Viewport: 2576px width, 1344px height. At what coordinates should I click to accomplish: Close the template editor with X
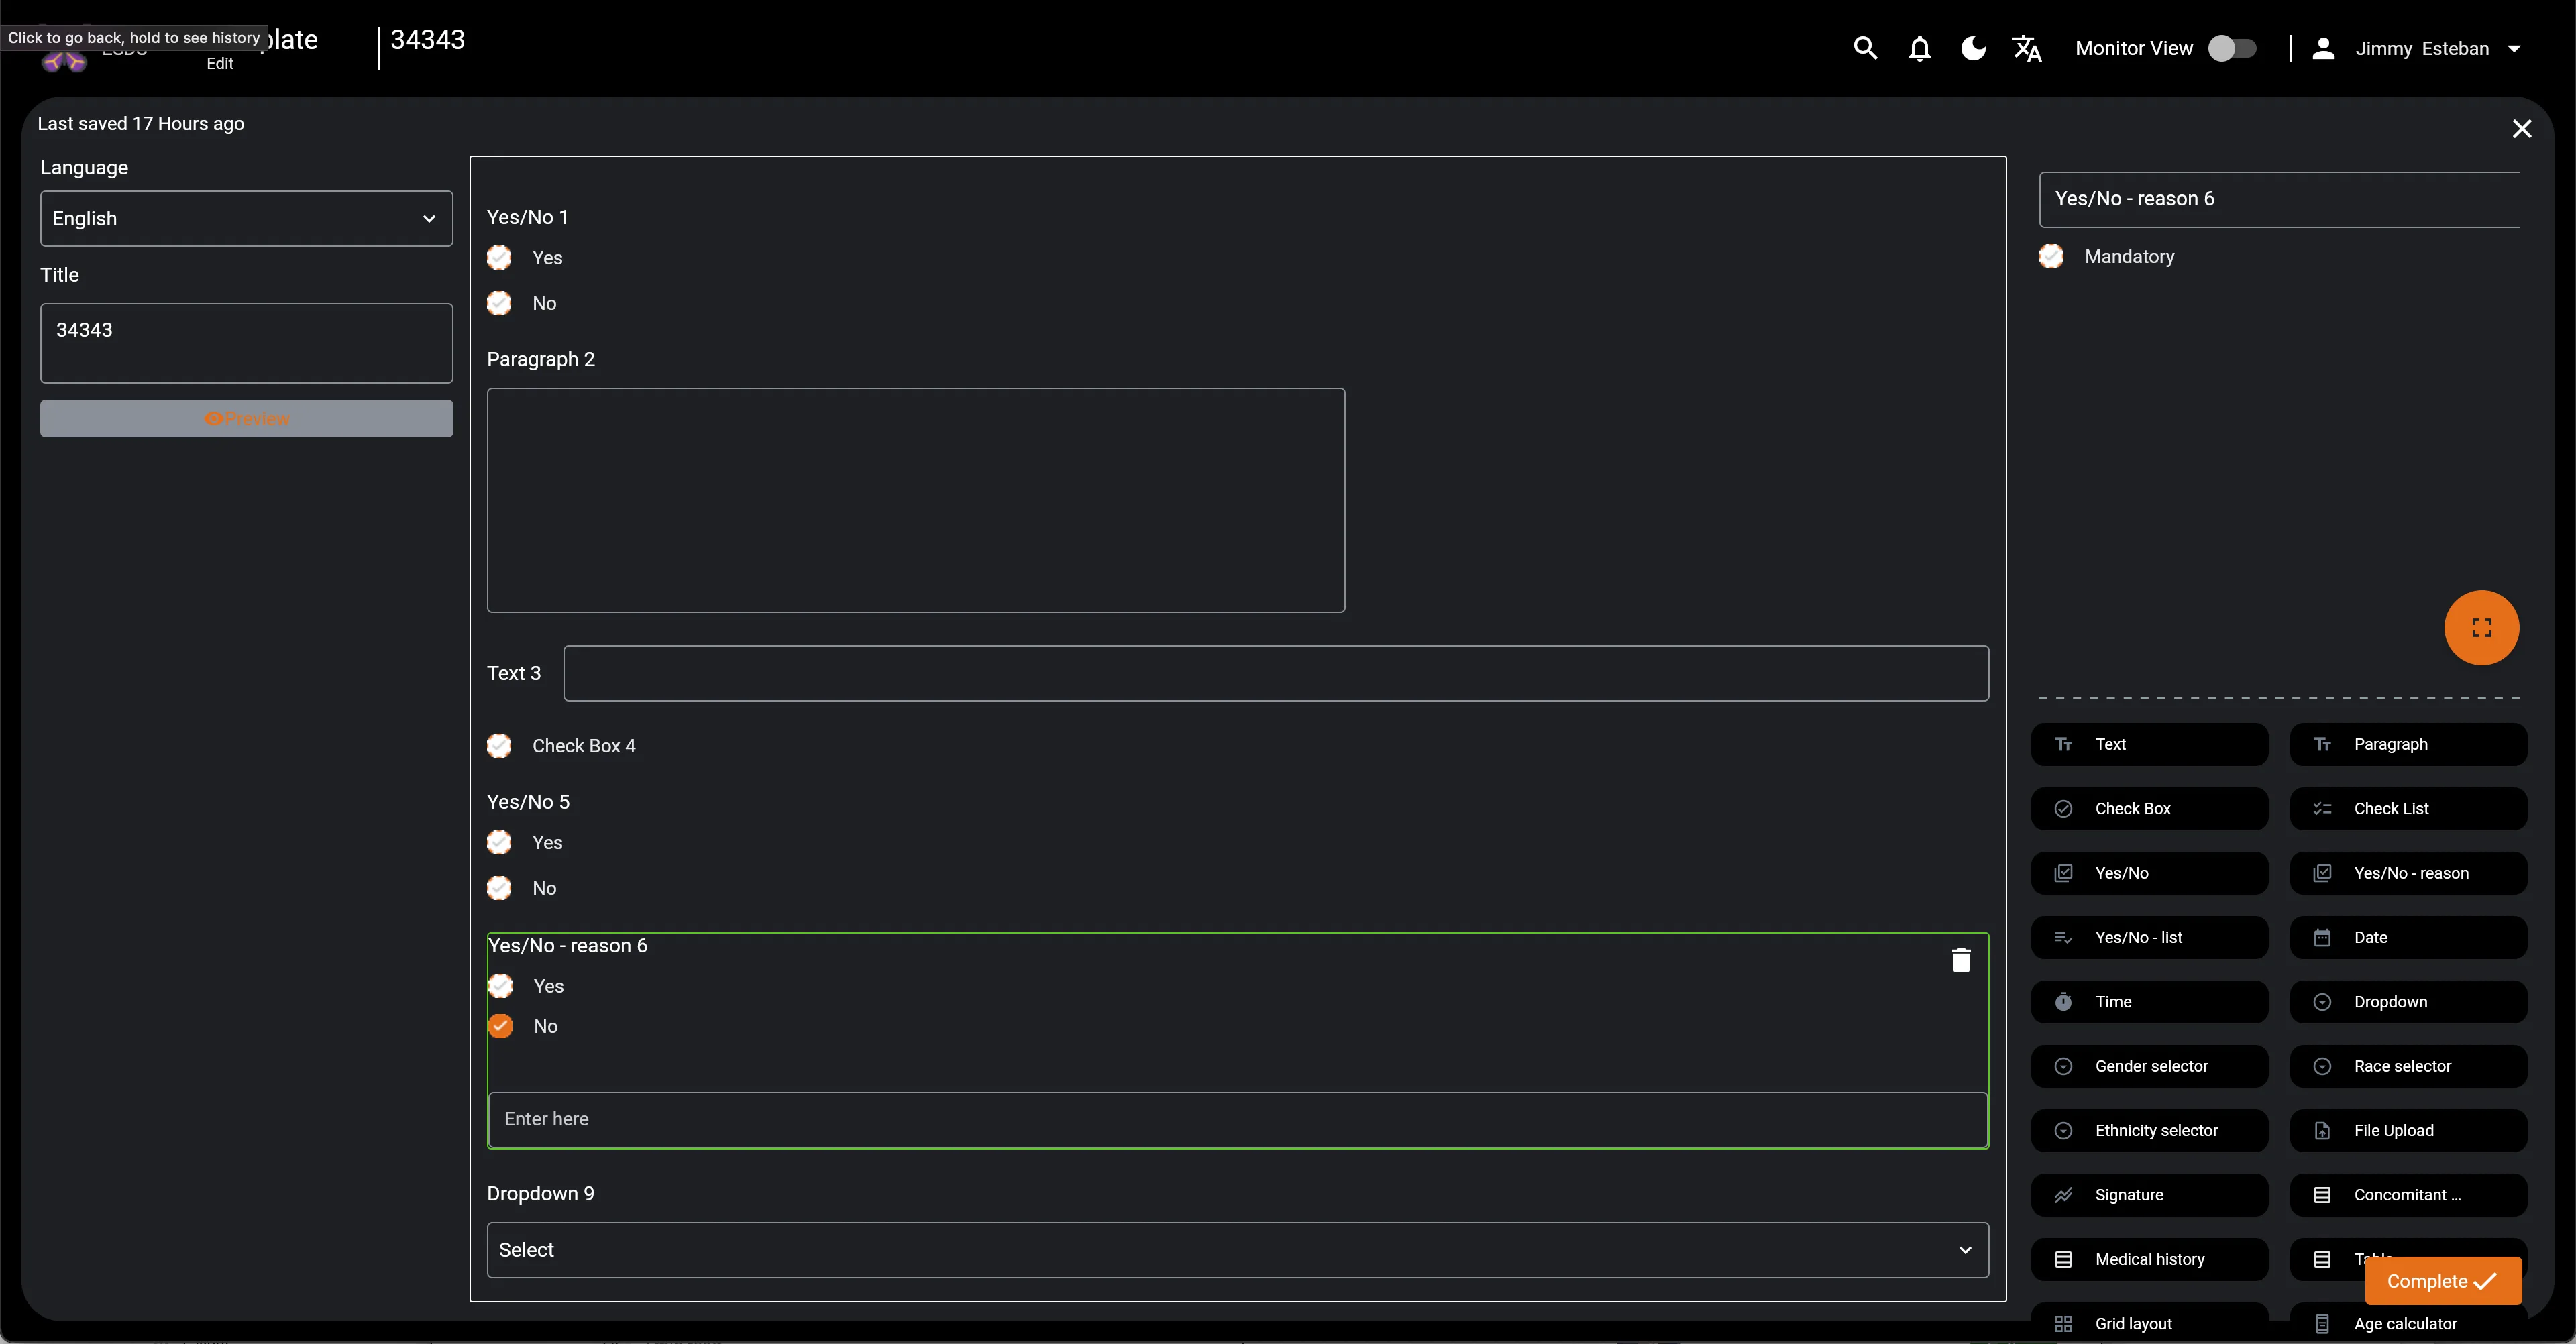click(x=2521, y=129)
